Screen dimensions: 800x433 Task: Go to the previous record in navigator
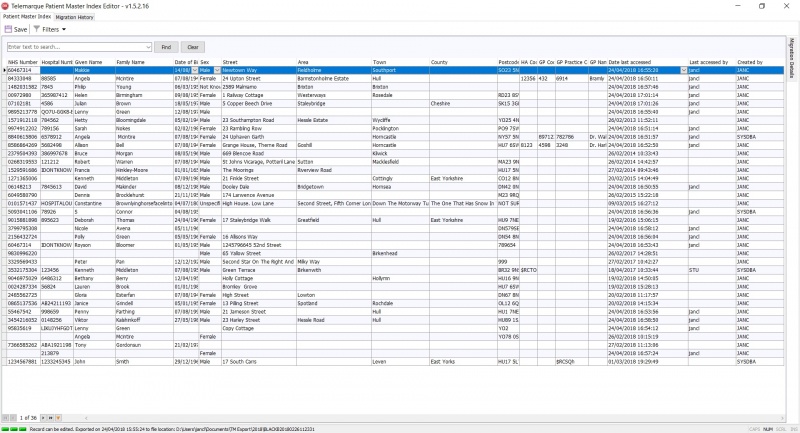[x=14, y=416]
